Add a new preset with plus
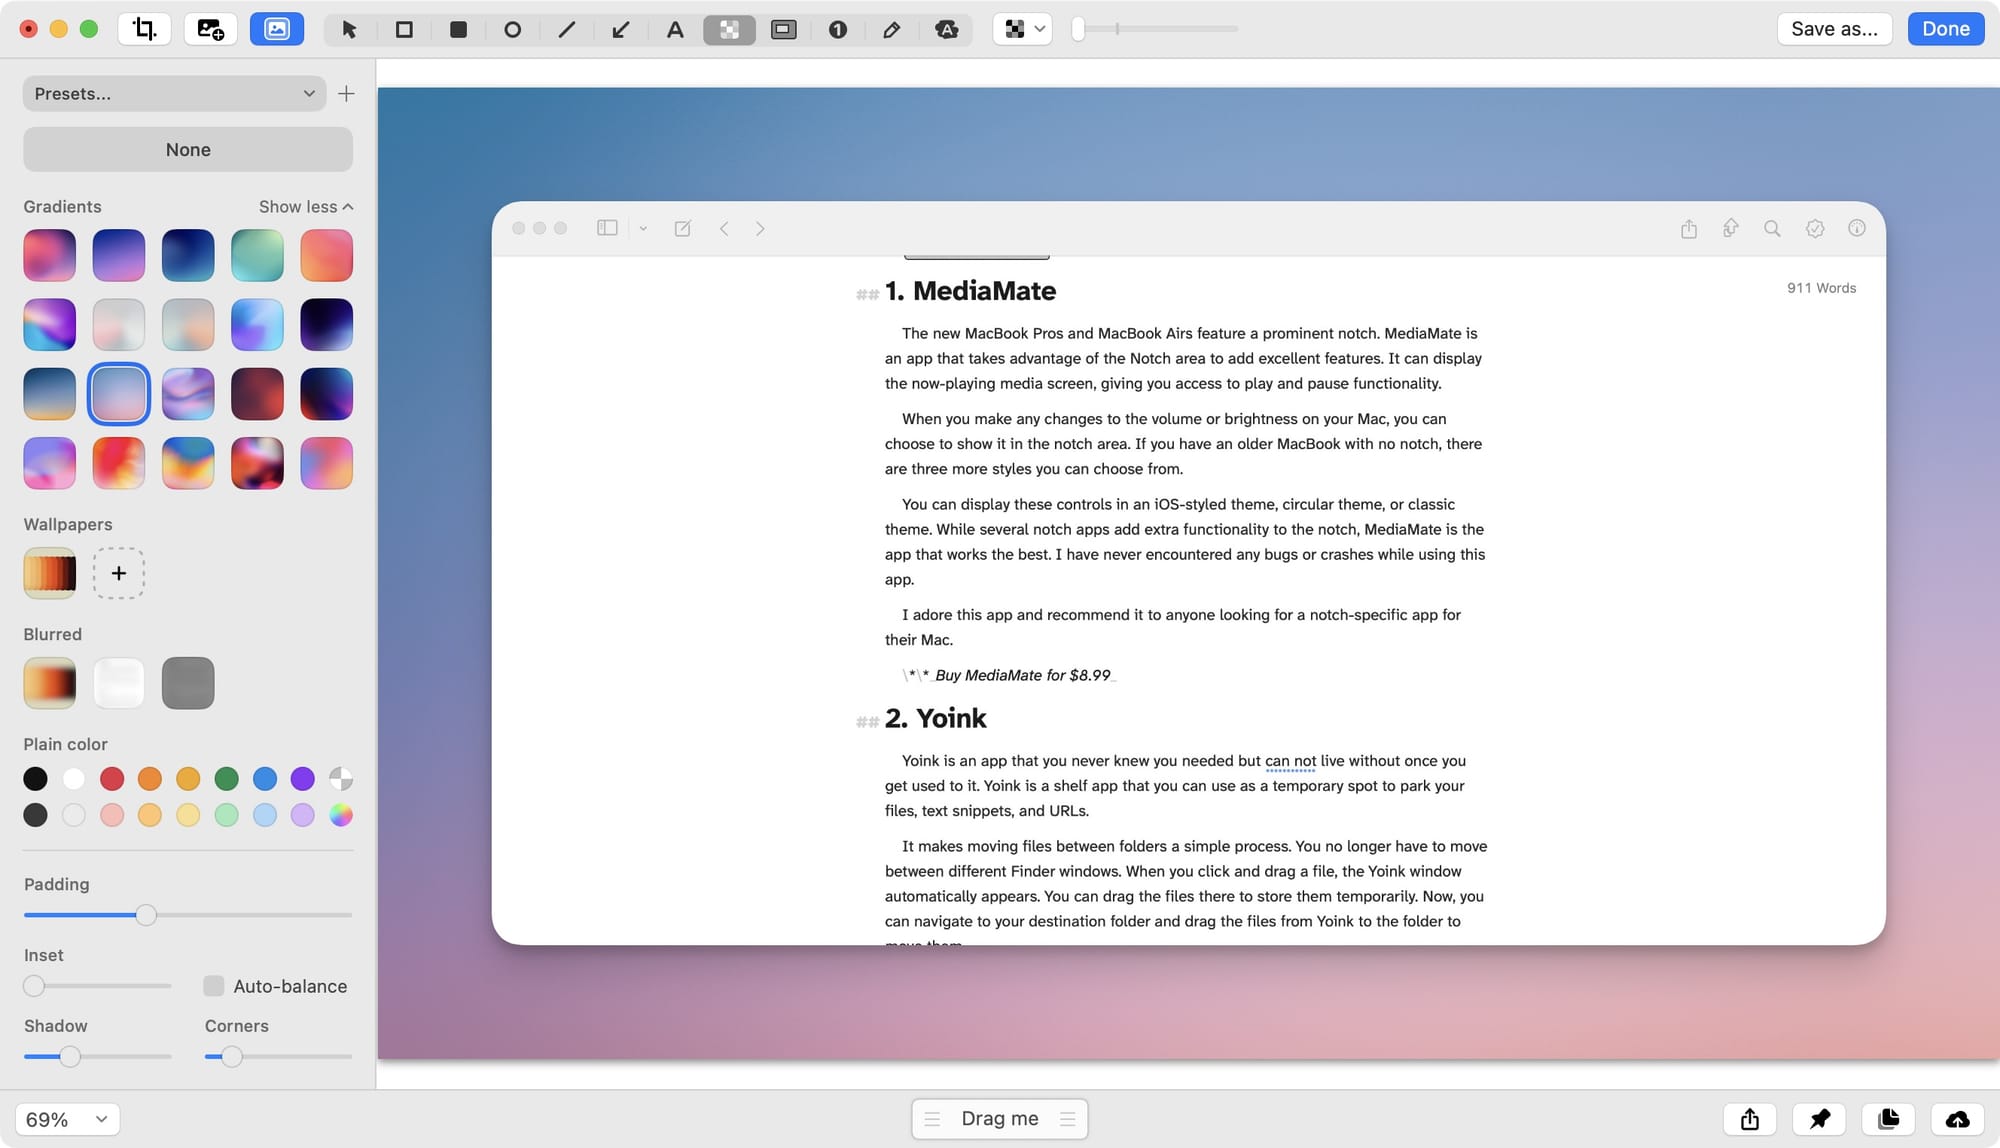This screenshot has width=2000, height=1148. point(346,93)
